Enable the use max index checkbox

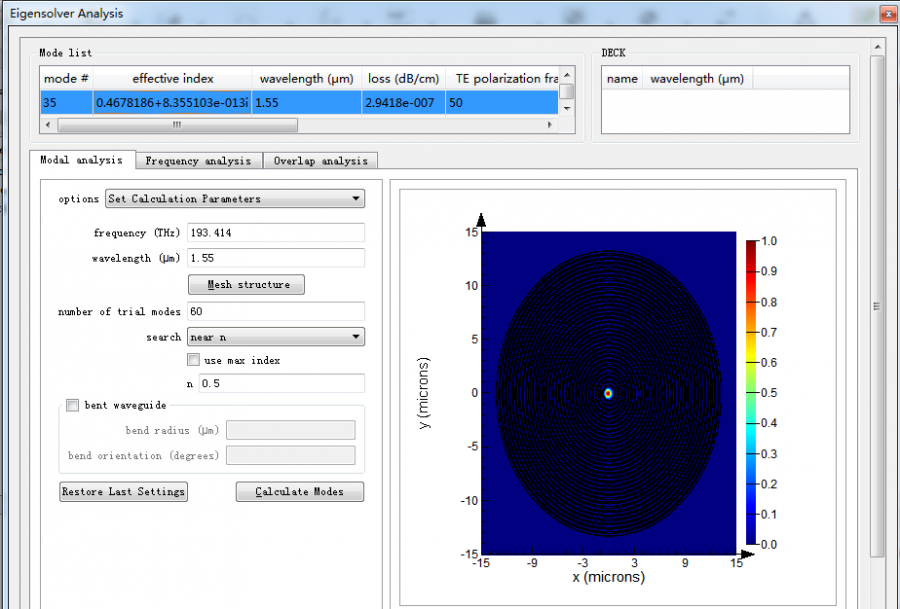tap(194, 360)
